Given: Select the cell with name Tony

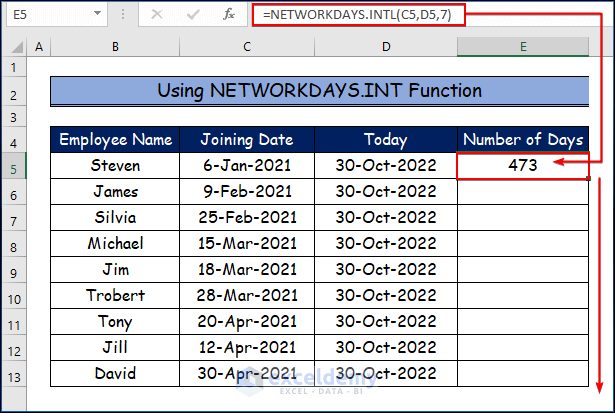Looking at the screenshot, I should click(x=115, y=321).
